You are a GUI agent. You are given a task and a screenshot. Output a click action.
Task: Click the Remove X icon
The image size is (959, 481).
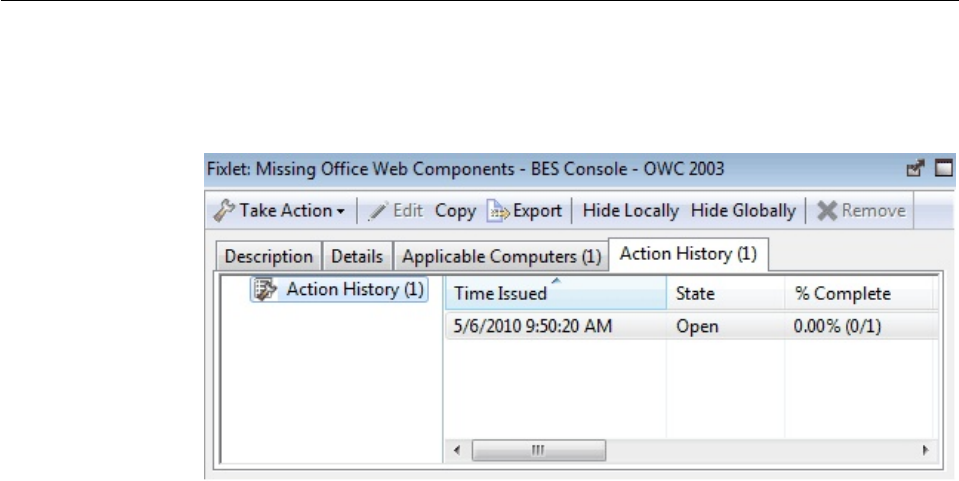tap(828, 211)
